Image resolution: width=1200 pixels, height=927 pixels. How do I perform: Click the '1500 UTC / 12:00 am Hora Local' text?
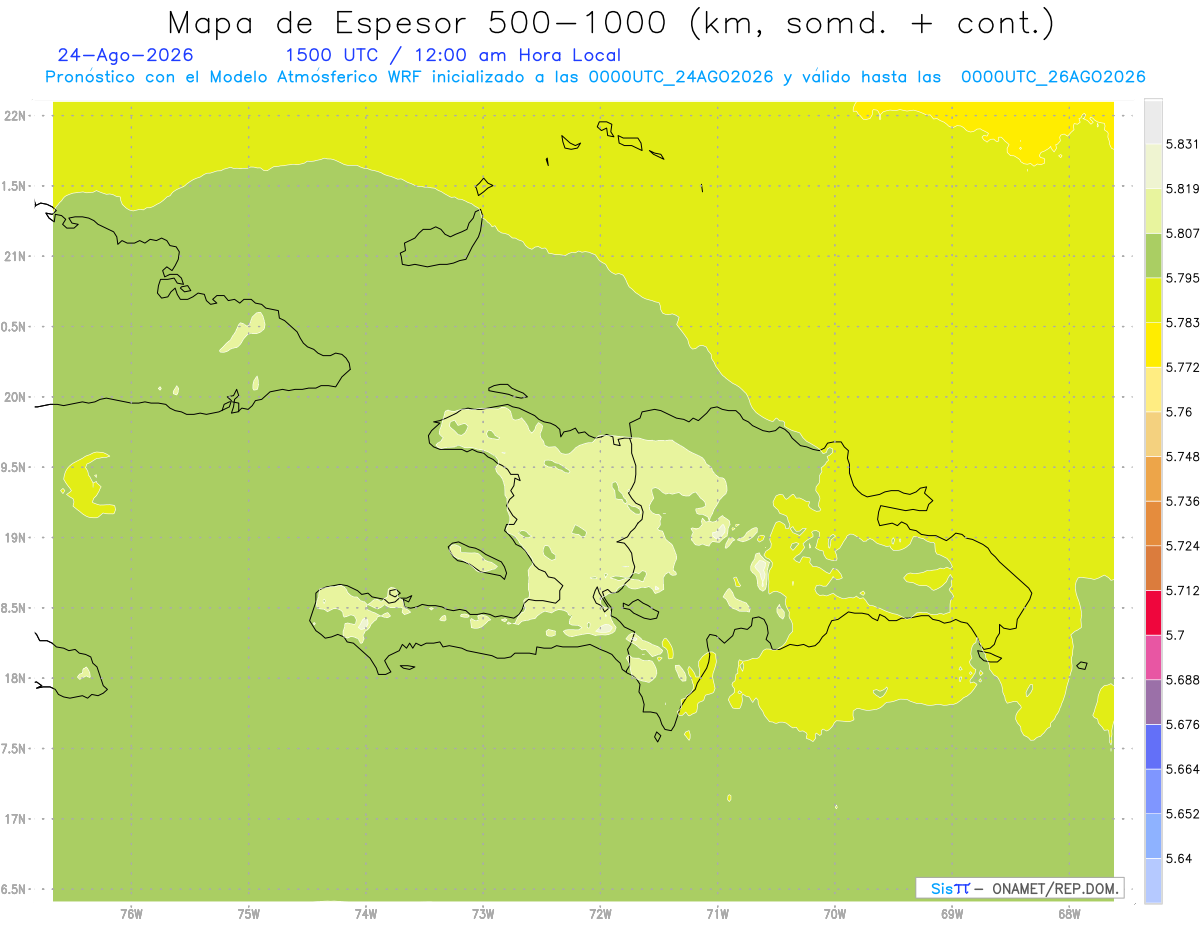(x=453, y=55)
